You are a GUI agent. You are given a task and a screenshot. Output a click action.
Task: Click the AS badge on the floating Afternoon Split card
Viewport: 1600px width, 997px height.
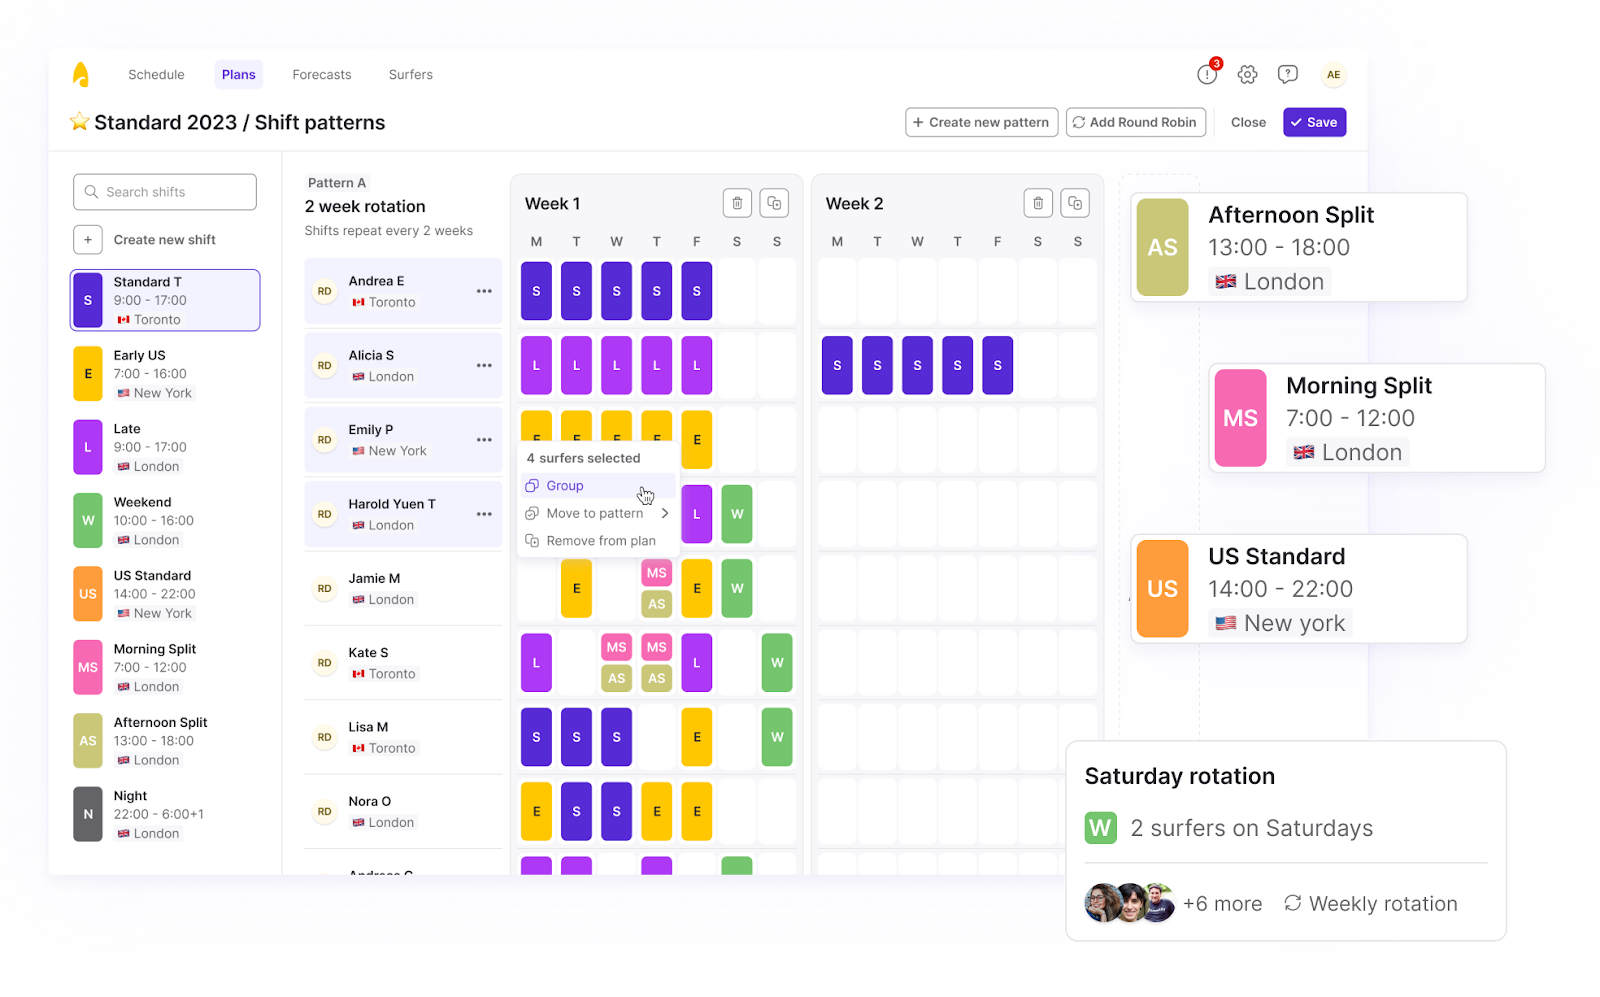pyautogui.click(x=1162, y=247)
